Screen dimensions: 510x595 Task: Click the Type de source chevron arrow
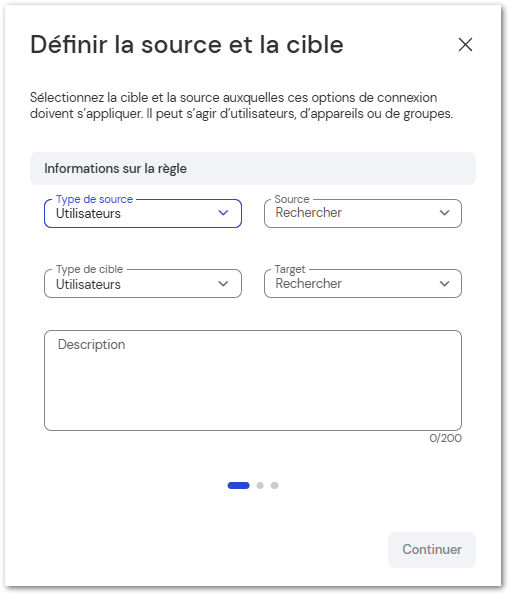pyautogui.click(x=223, y=213)
